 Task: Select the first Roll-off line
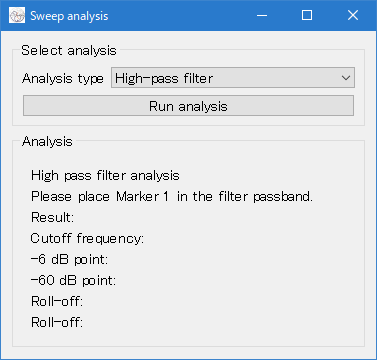[x=57, y=301]
